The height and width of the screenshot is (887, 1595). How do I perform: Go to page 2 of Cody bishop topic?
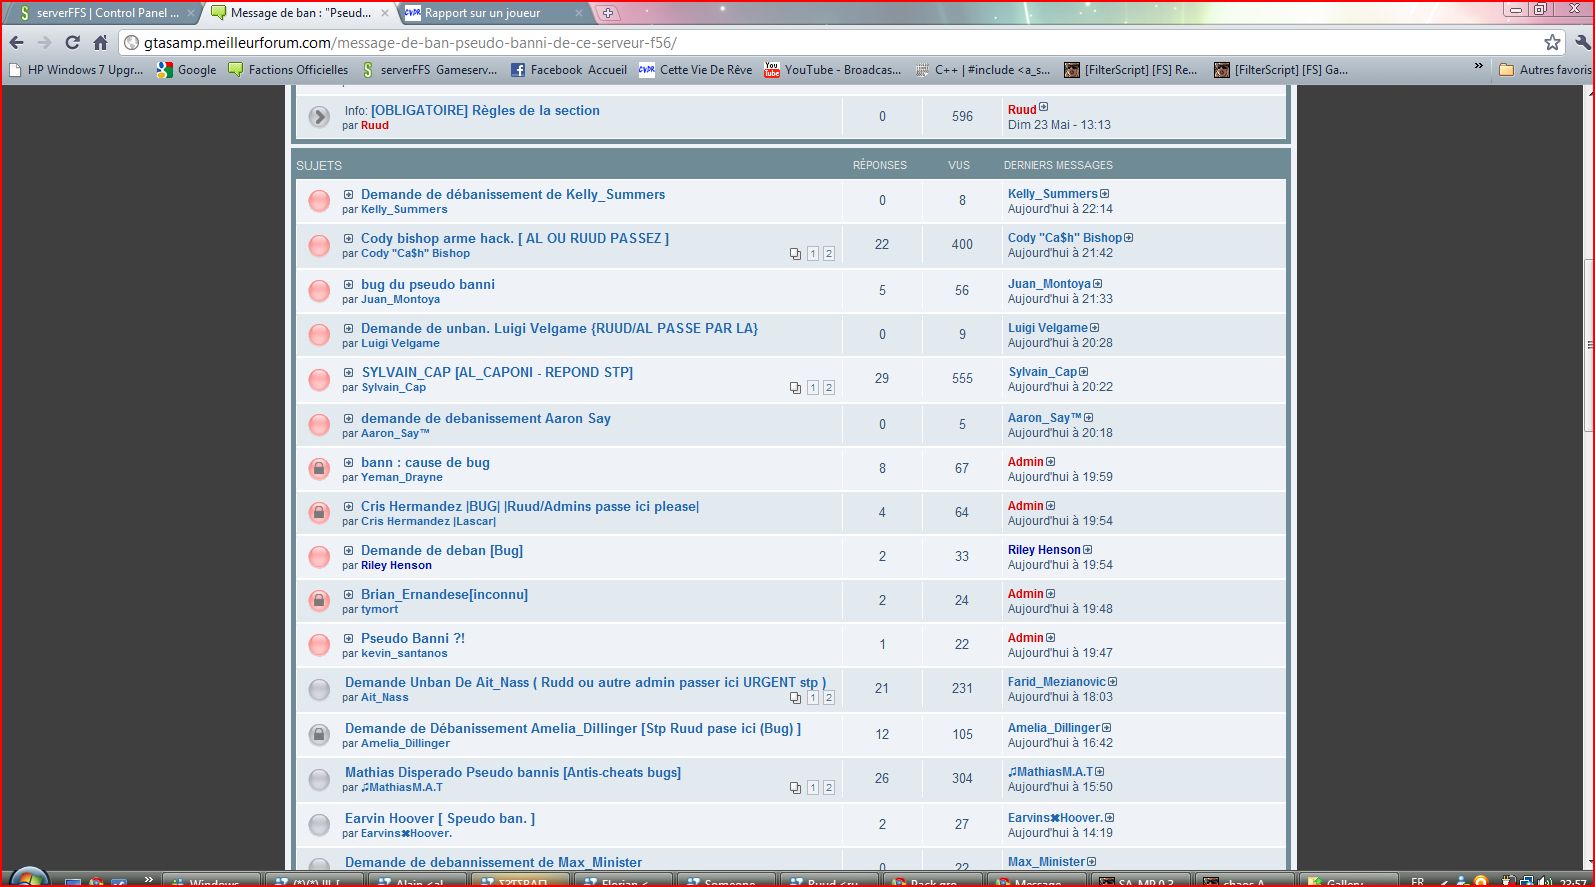coord(828,254)
